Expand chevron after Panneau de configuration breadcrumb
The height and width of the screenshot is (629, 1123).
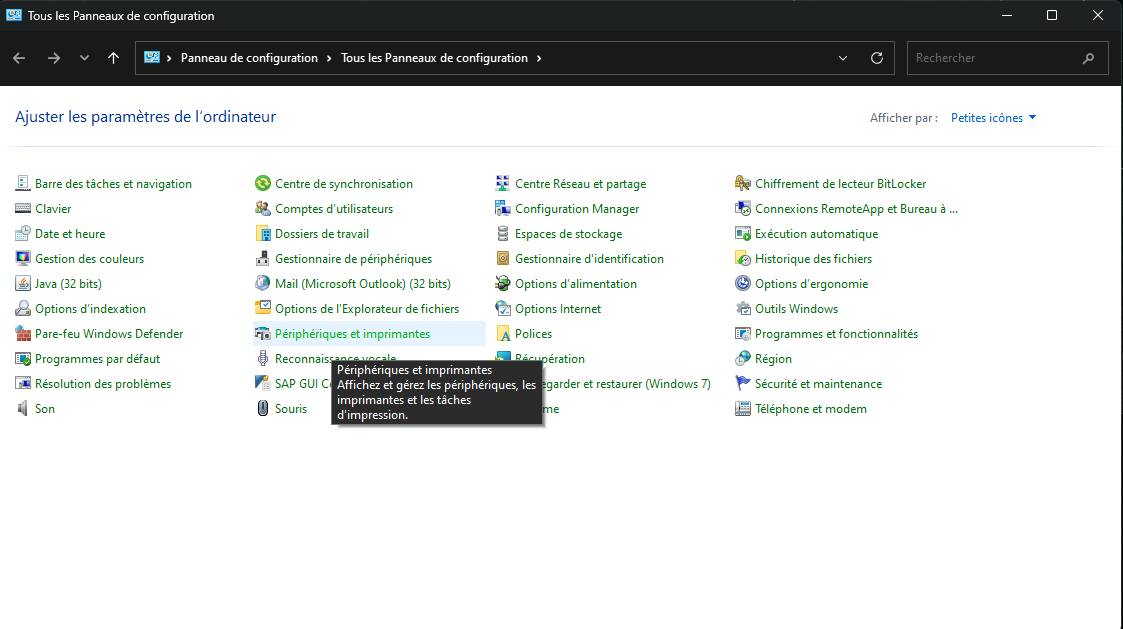(329, 58)
